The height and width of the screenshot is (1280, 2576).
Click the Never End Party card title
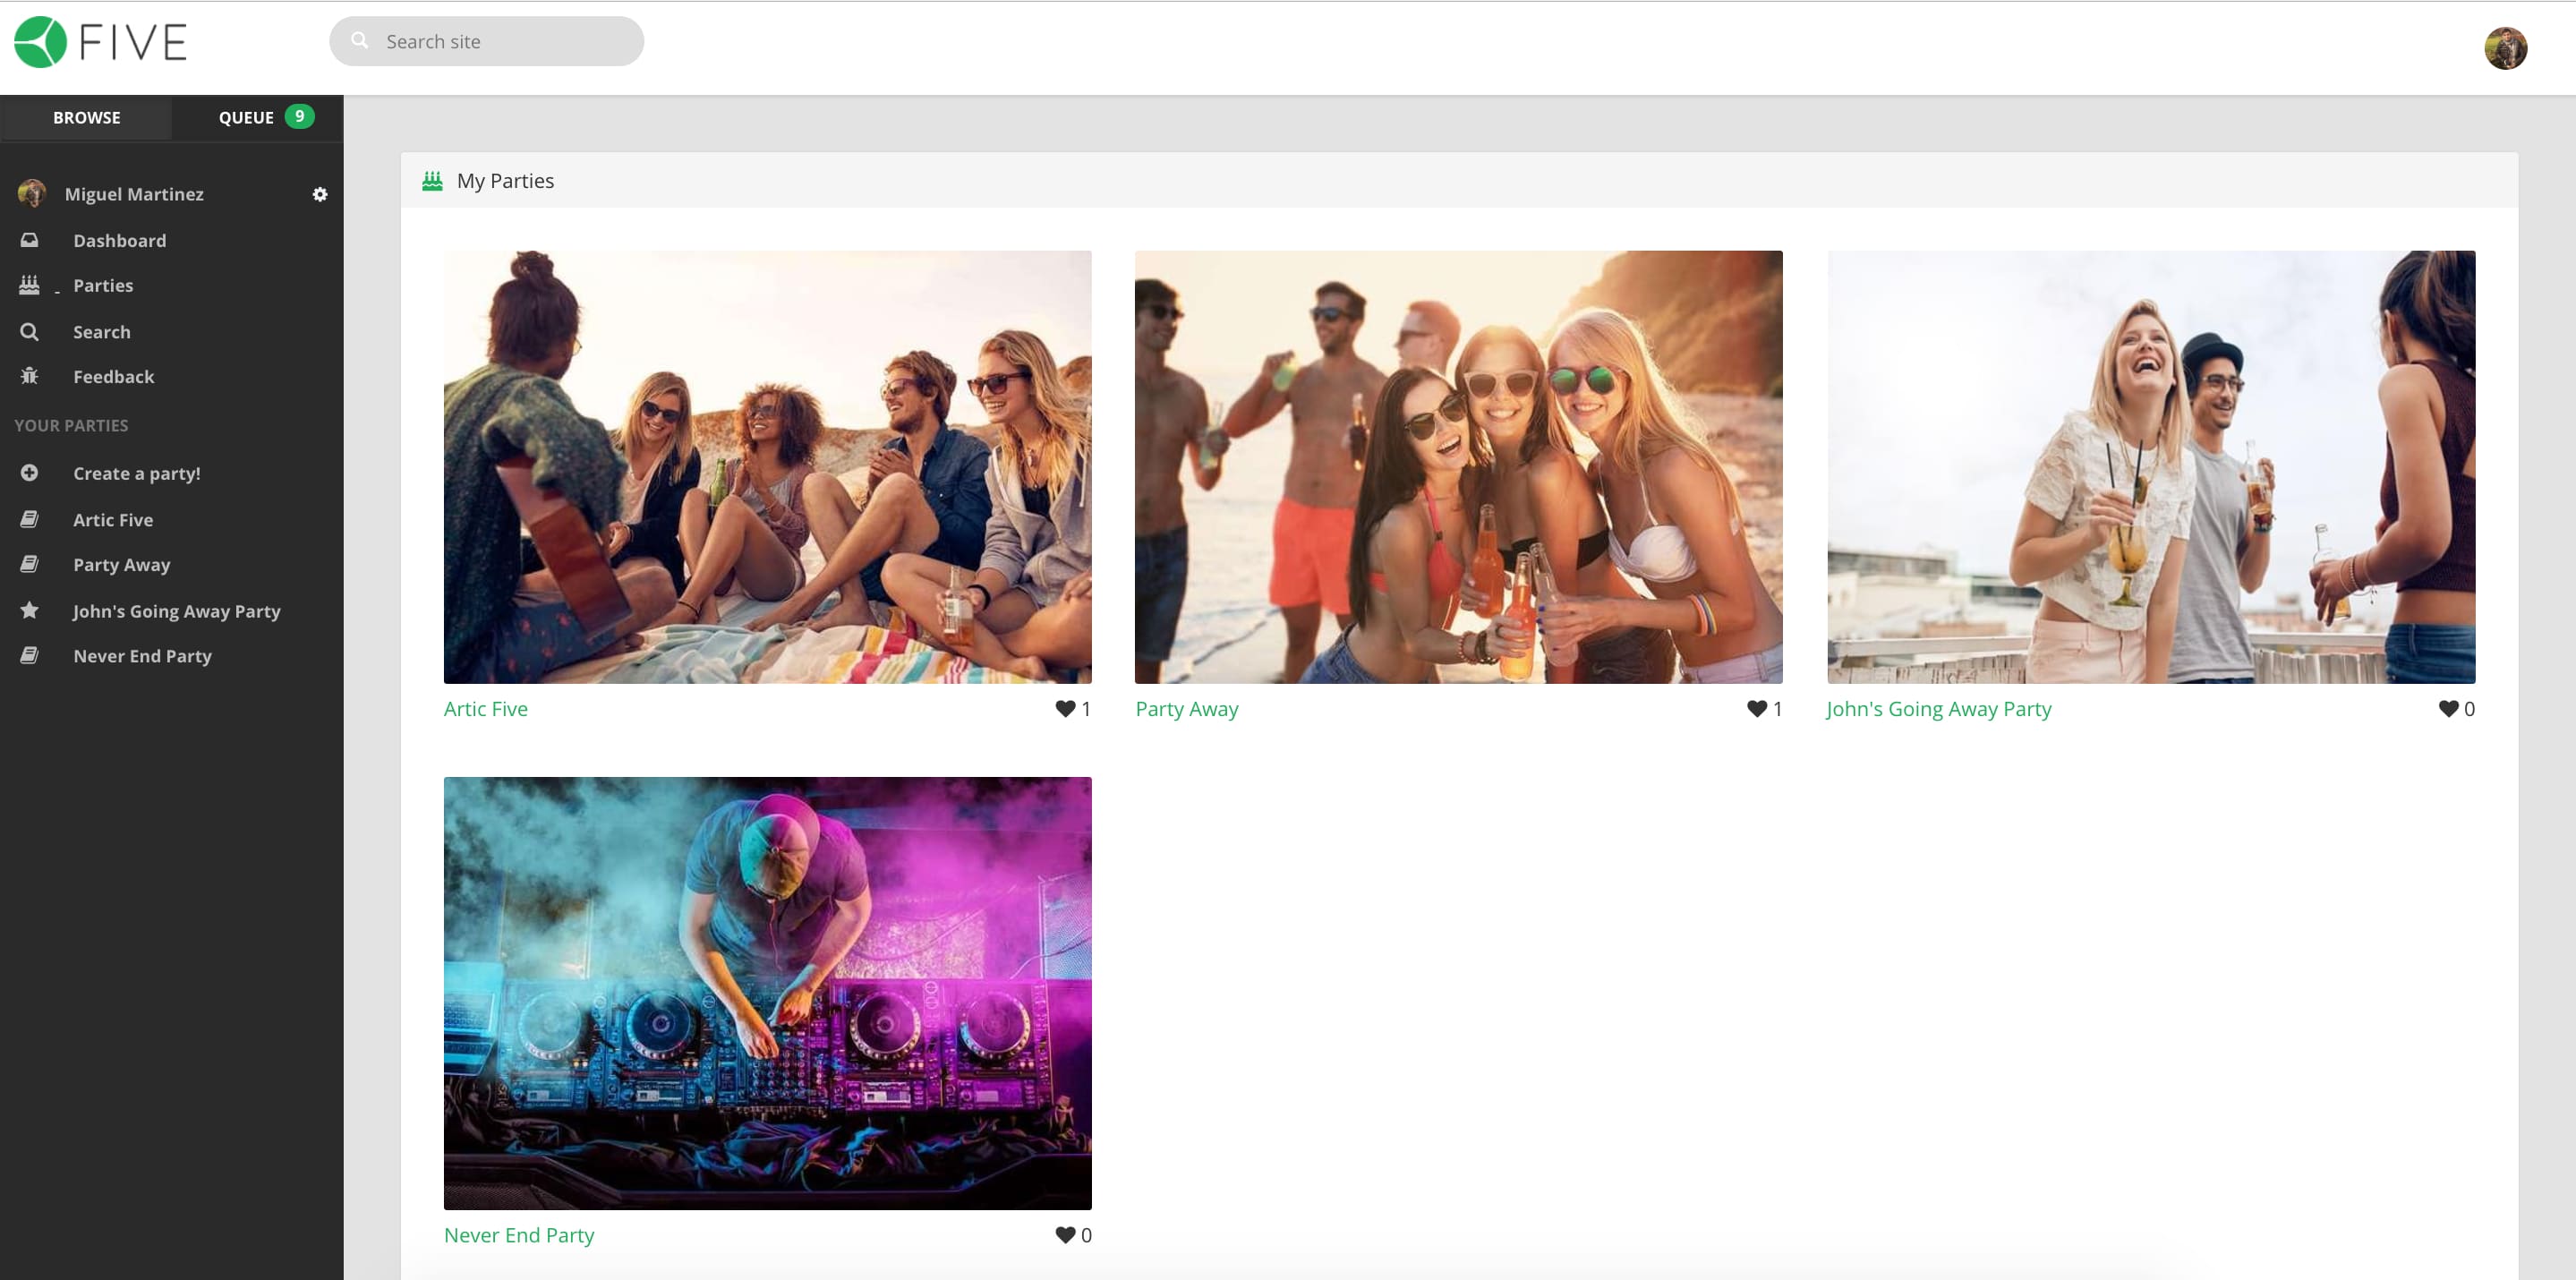(x=519, y=1235)
